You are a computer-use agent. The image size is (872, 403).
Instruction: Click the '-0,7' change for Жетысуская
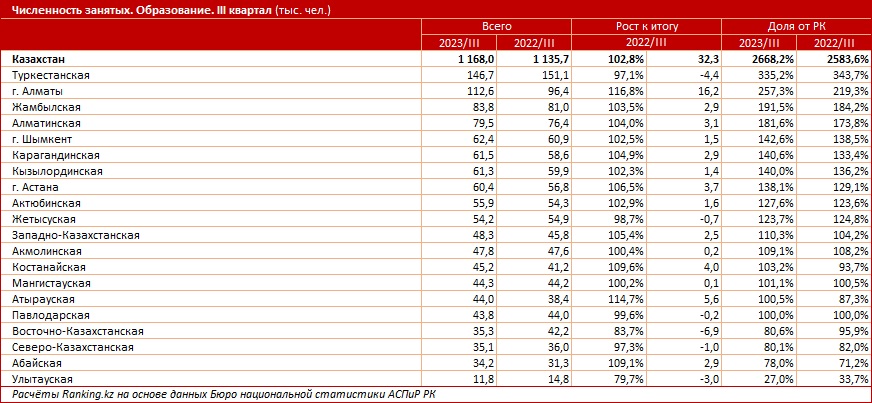710,220
